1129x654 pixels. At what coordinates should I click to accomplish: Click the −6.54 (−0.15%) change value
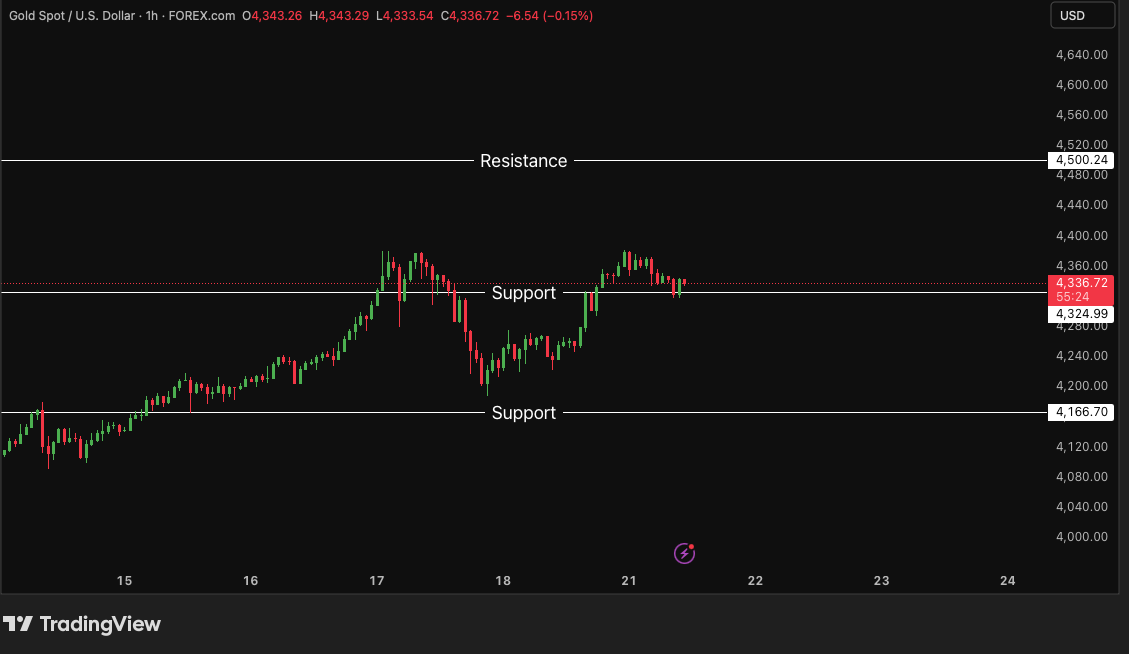(549, 16)
